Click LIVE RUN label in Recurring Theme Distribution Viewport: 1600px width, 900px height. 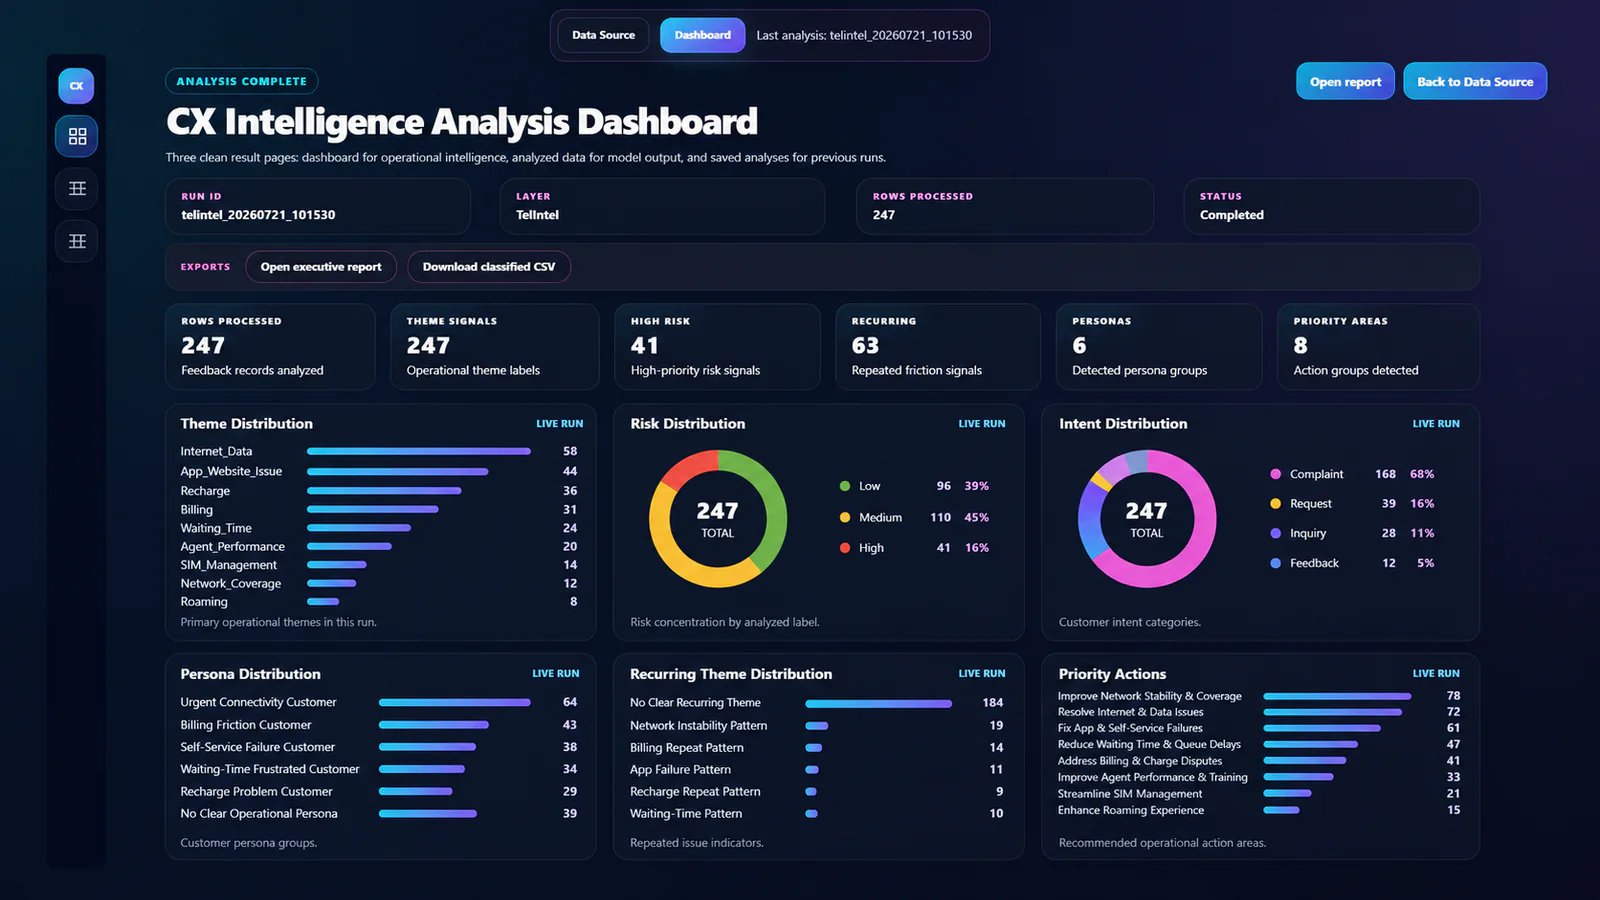pos(982,674)
